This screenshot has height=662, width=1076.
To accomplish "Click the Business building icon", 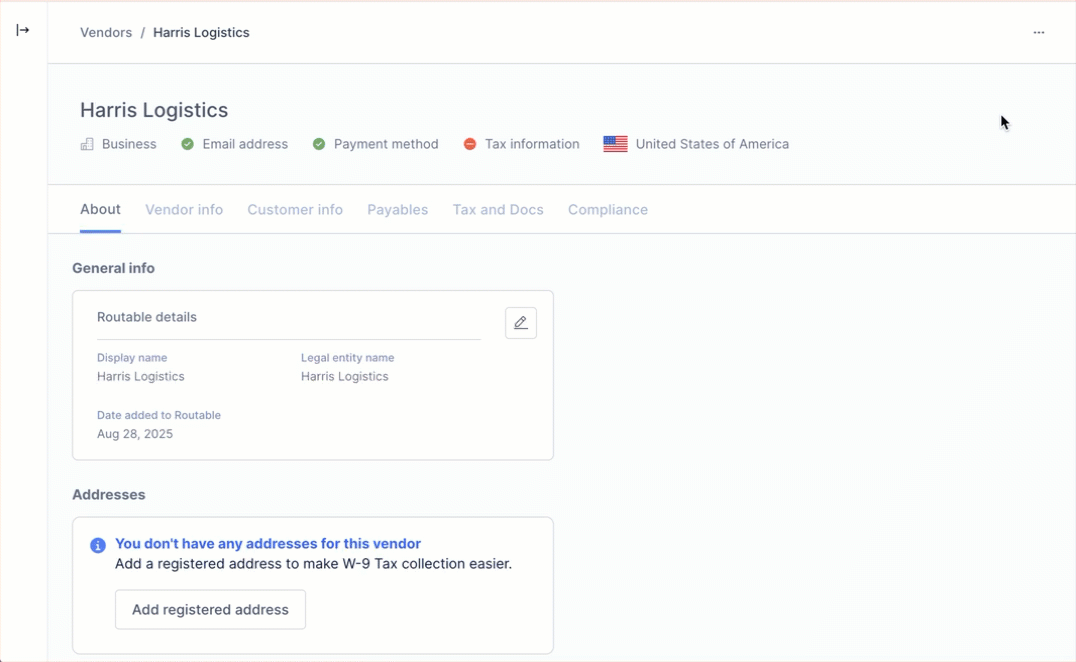I will (86, 144).
